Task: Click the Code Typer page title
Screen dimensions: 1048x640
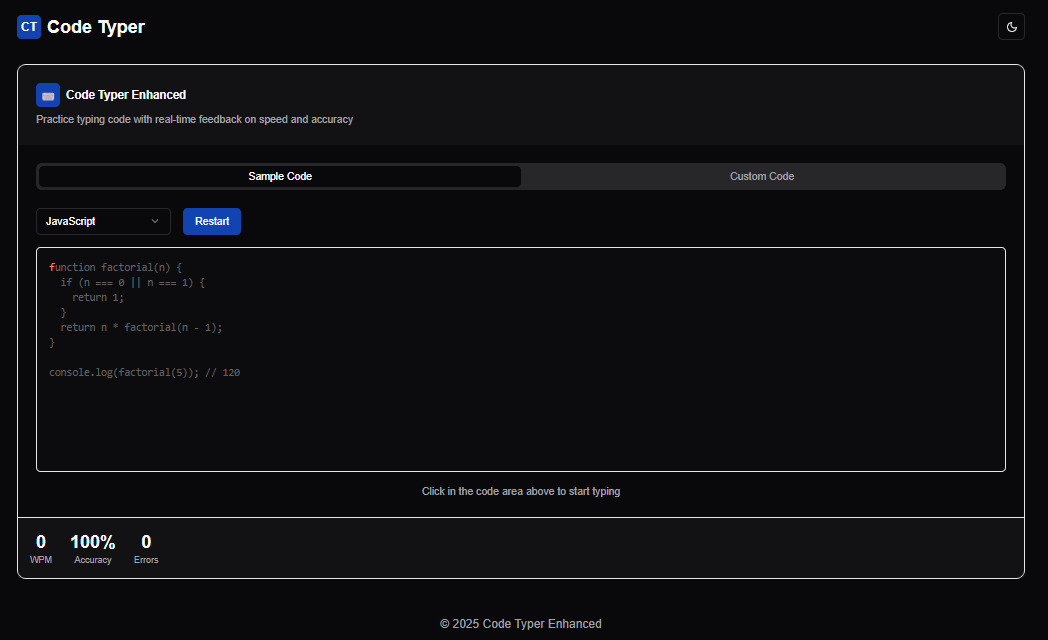Action: [96, 27]
